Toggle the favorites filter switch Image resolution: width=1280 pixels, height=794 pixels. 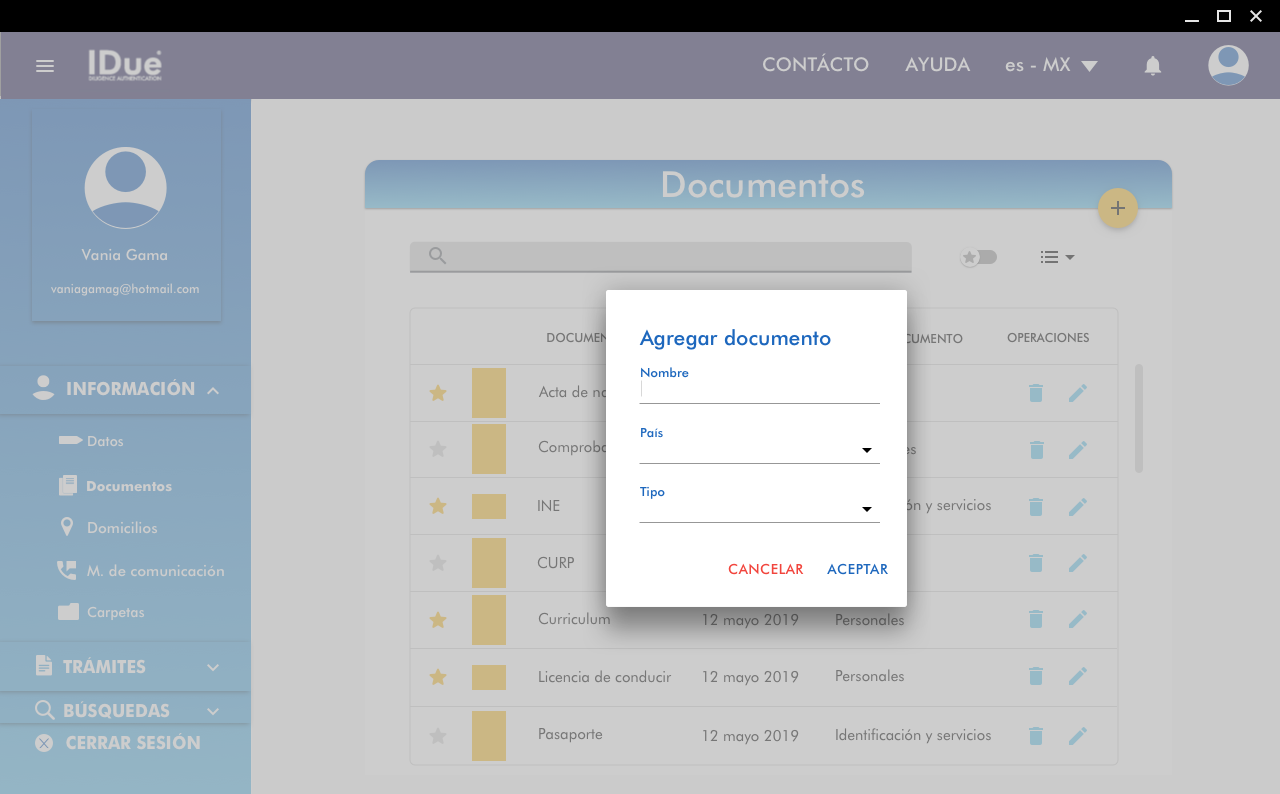pos(978,257)
